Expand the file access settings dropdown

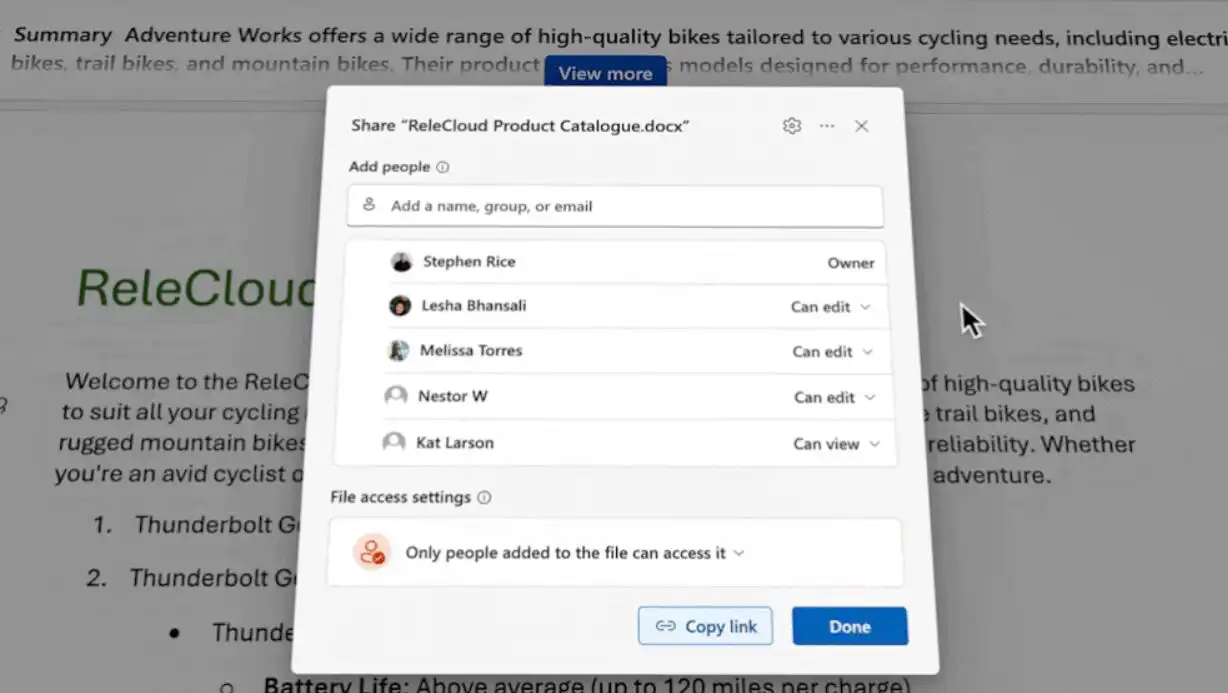click(738, 552)
